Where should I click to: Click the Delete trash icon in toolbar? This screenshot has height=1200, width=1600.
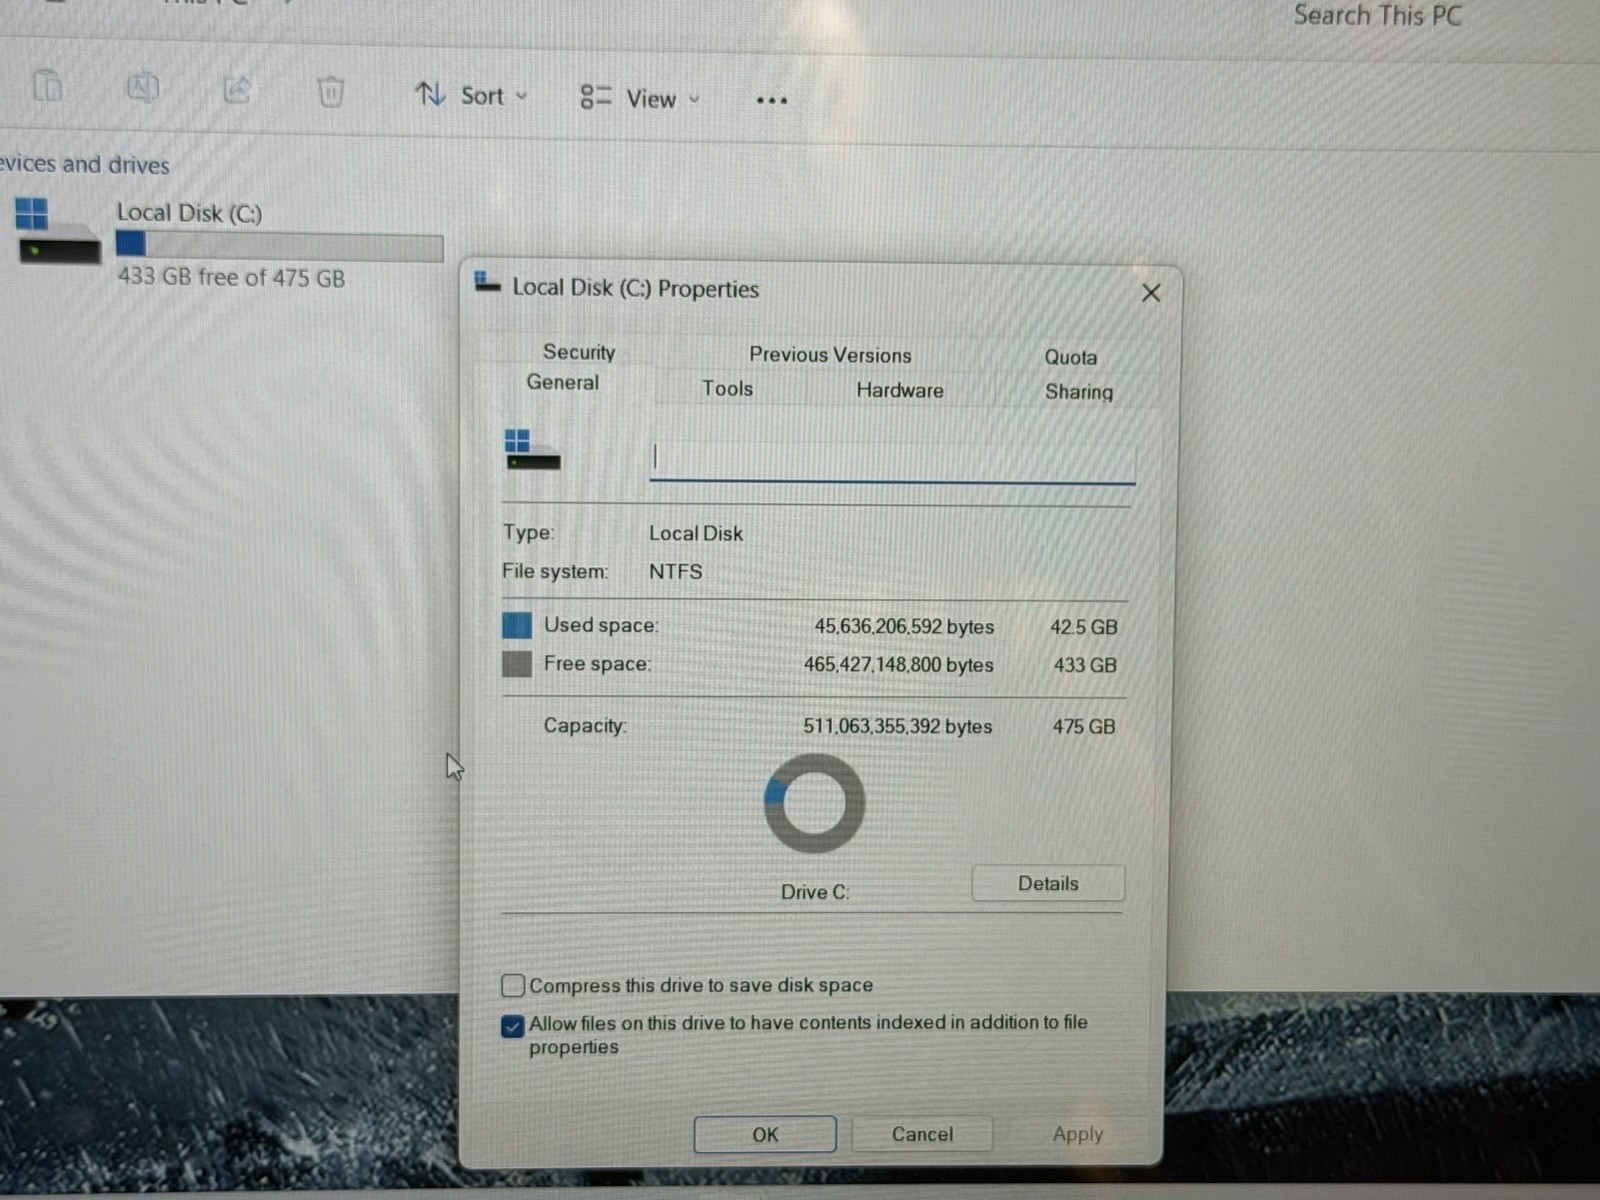click(330, 92)
